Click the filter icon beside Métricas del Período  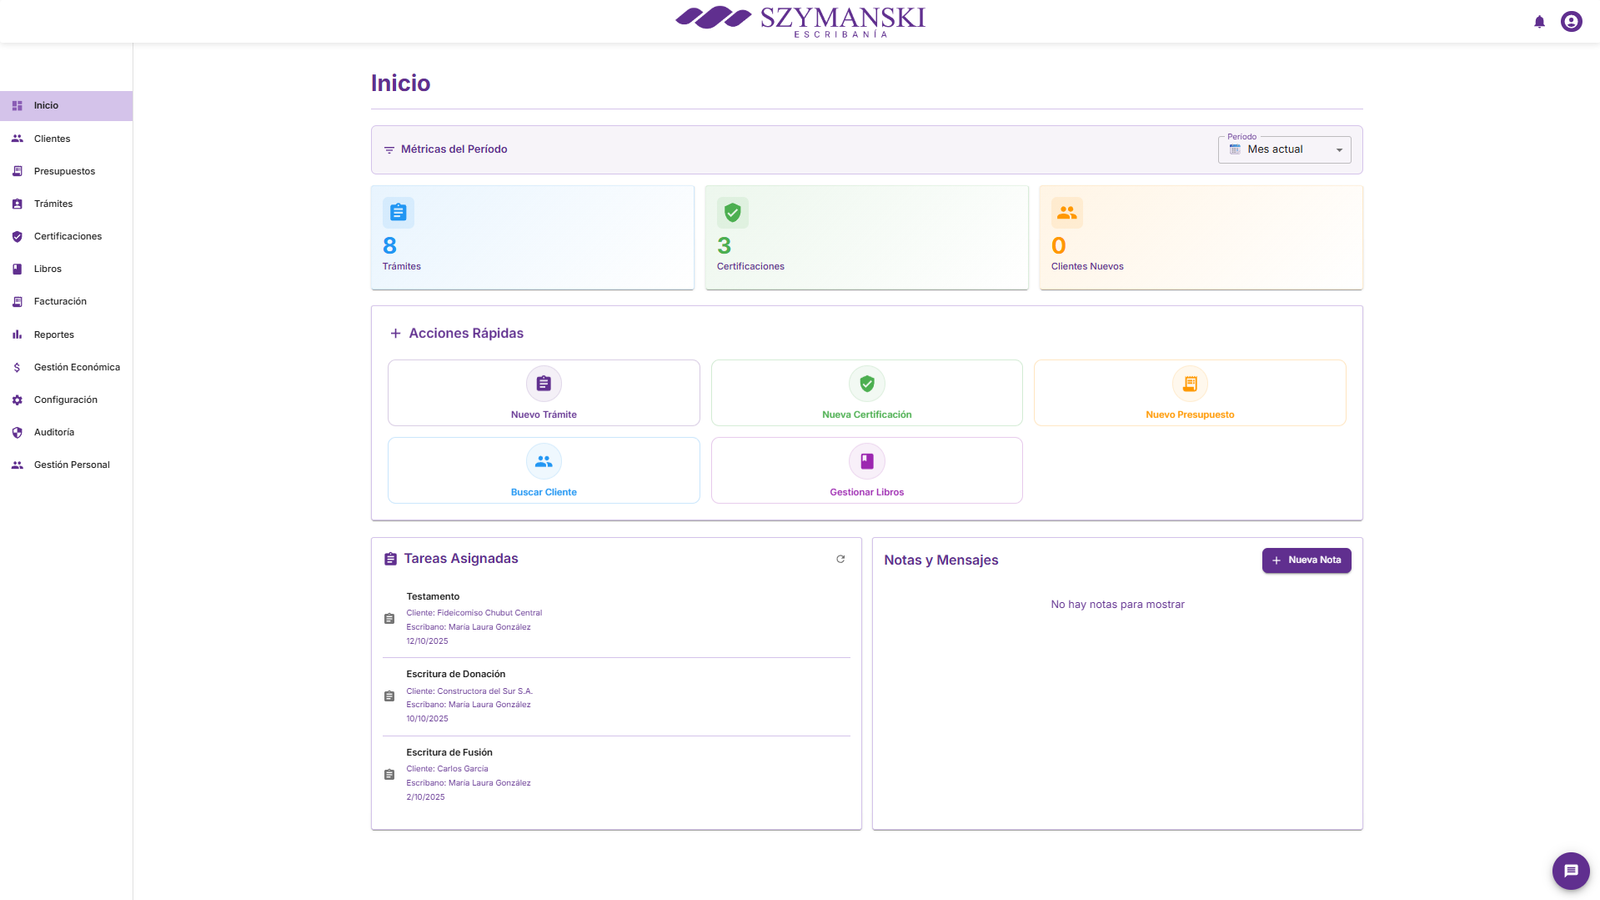pos(389,150)
